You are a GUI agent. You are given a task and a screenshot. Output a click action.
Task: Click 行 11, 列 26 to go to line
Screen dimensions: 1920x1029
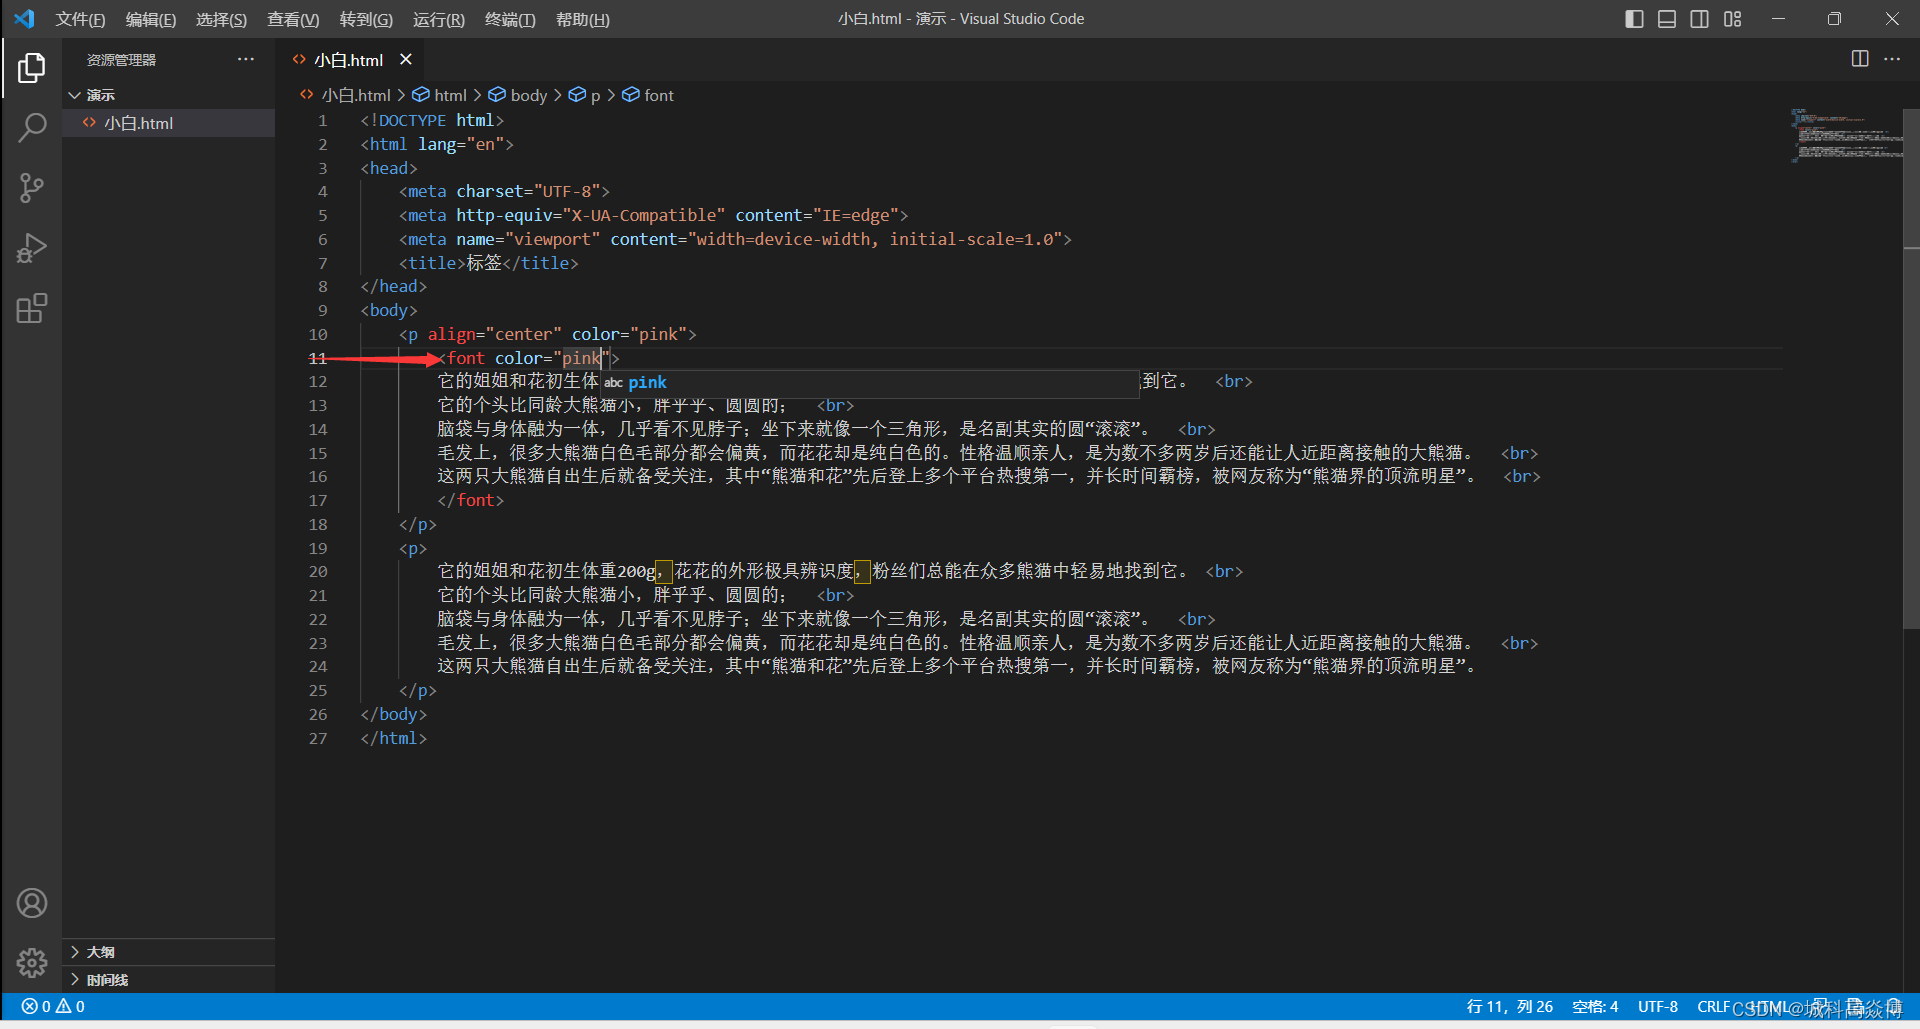pos(1508,1006)
